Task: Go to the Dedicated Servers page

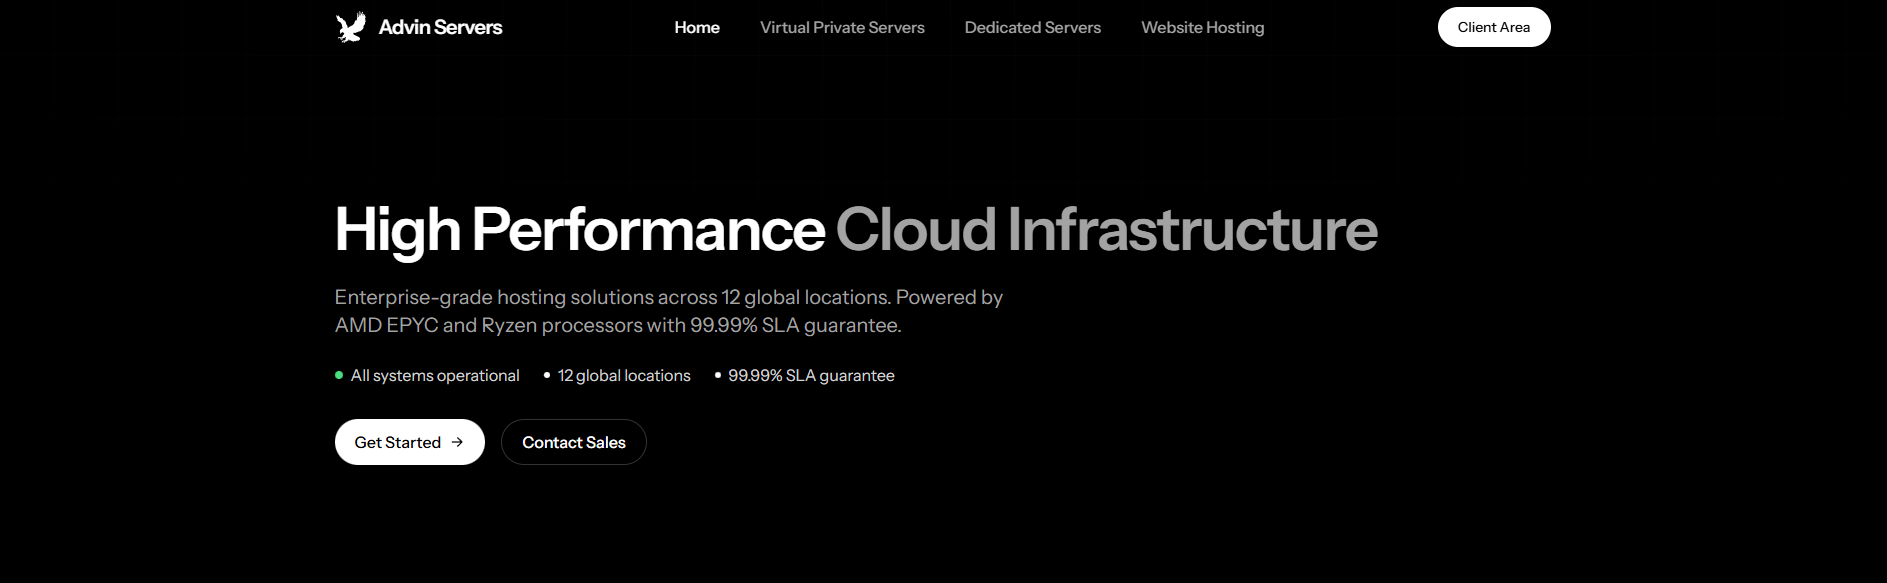Action: [x=1032, y=27]
